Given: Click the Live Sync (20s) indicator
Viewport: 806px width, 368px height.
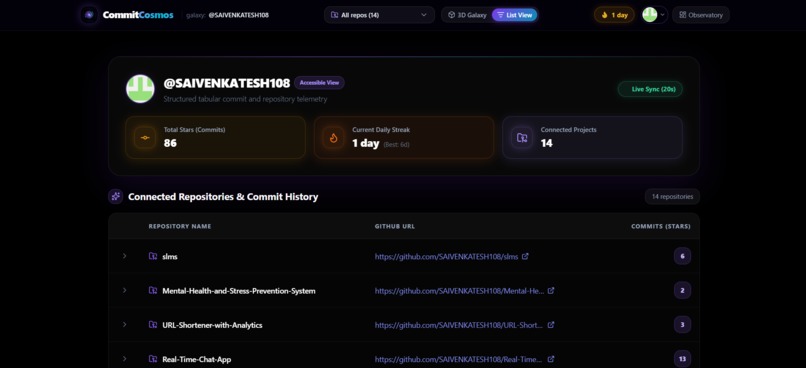Looking at the screenshot, I should pyautogui.click(x=650, y=89).
